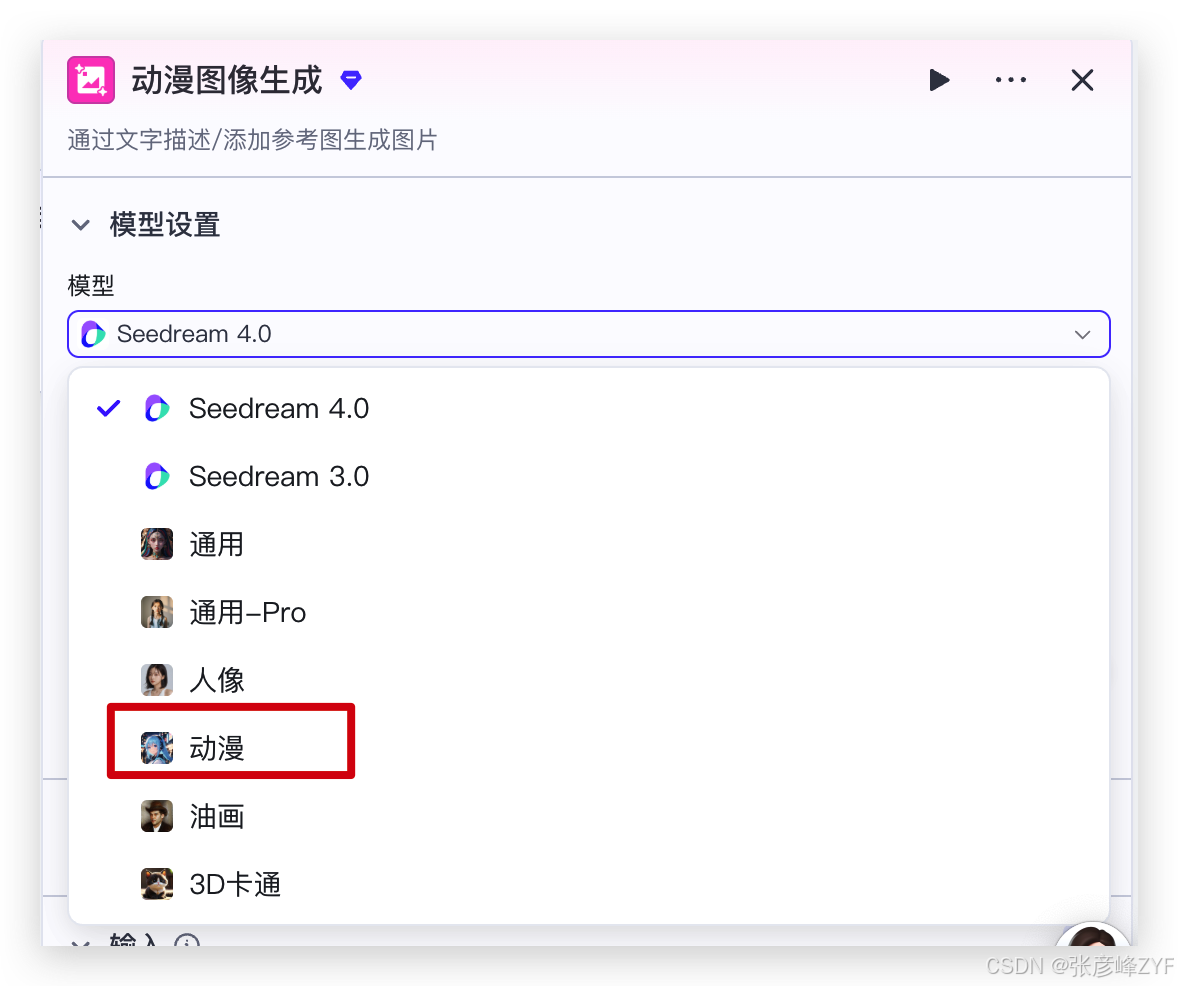Click the Seedream 4.0 option logo icon
The image size is (1178, 986).
pos(156,409)
